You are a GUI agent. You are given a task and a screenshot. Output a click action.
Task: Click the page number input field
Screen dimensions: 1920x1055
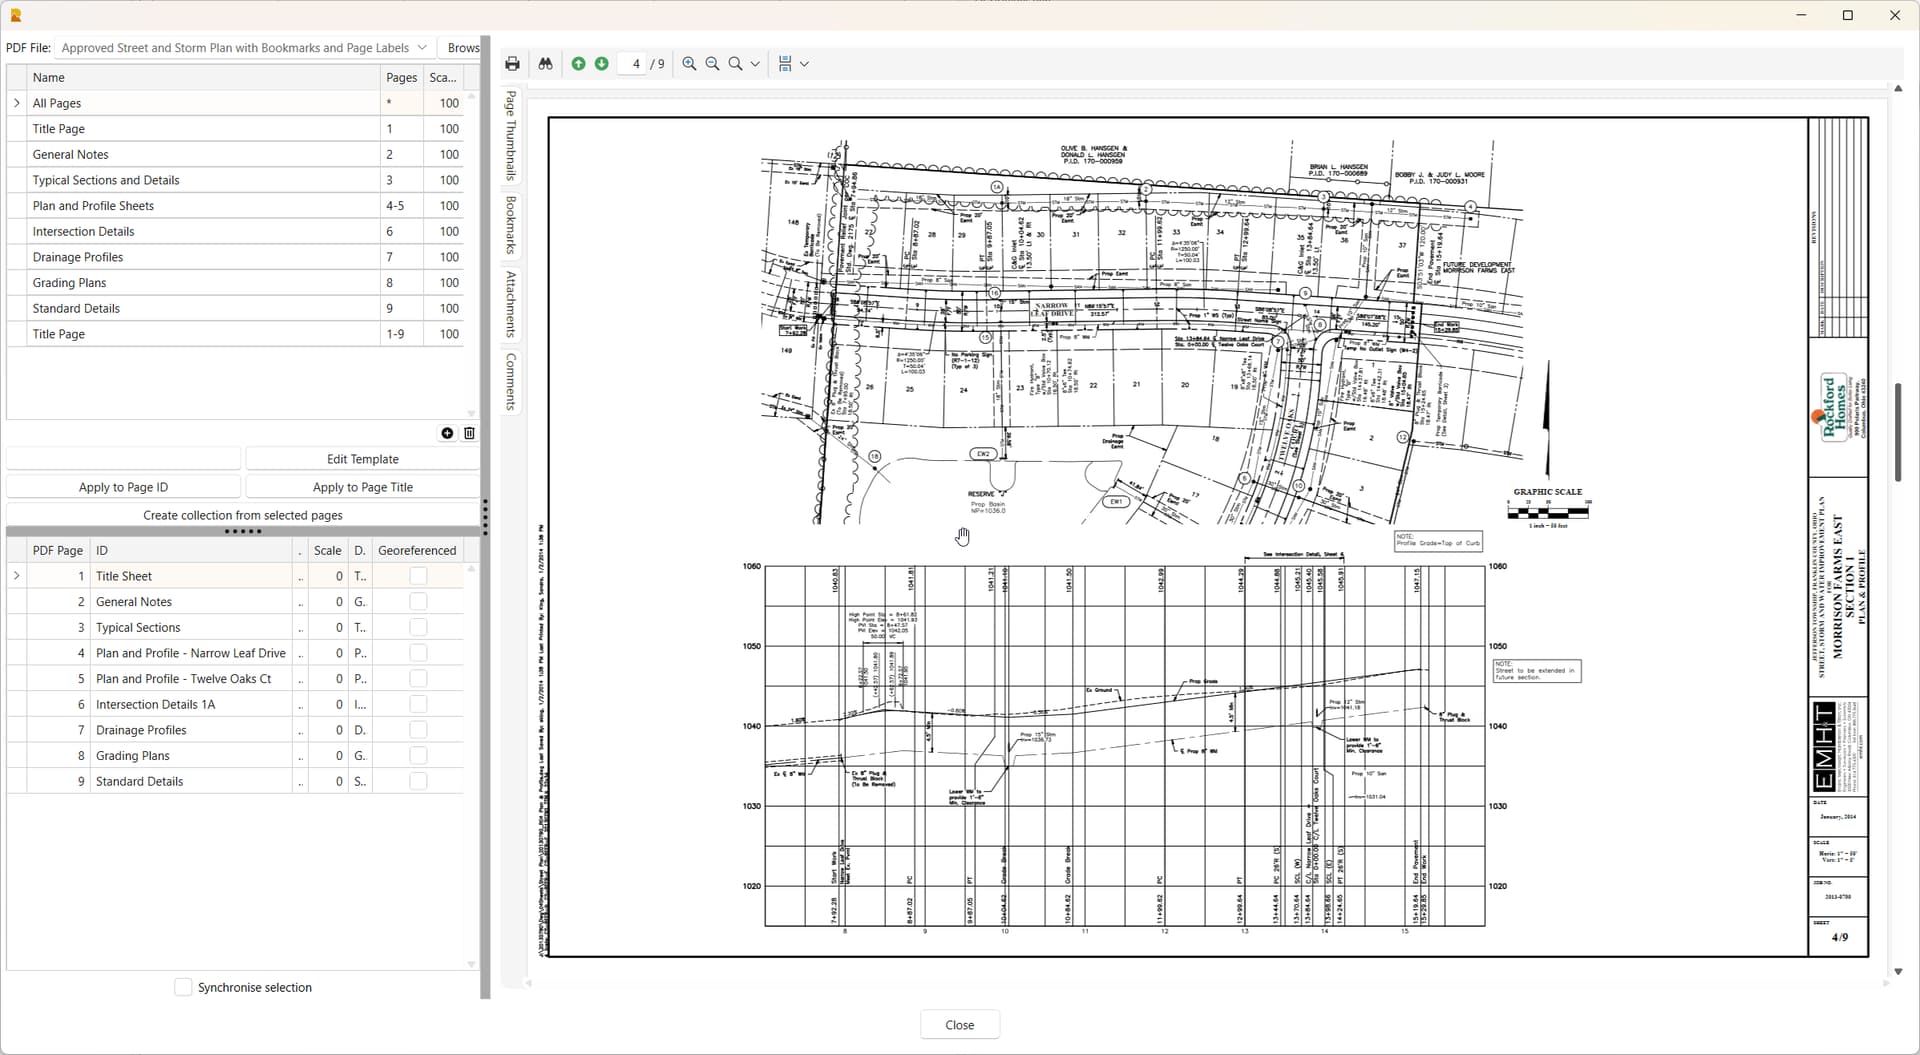[634, 64]
